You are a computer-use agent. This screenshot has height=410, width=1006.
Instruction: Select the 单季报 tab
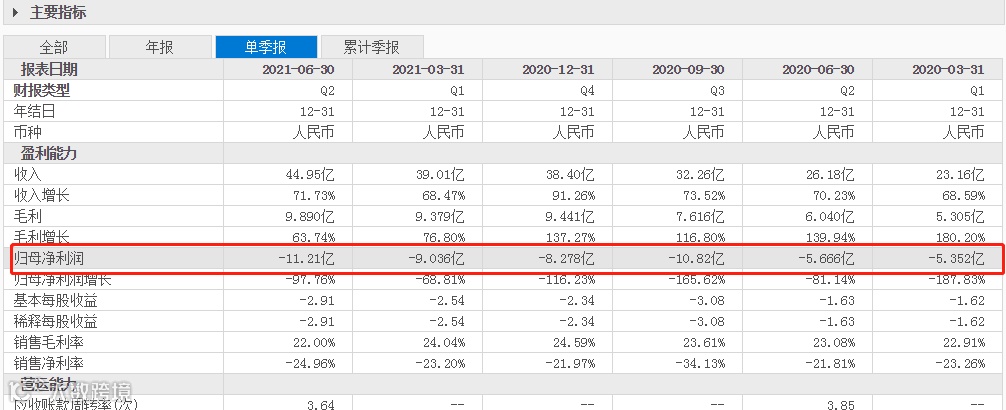click(266, 47)
